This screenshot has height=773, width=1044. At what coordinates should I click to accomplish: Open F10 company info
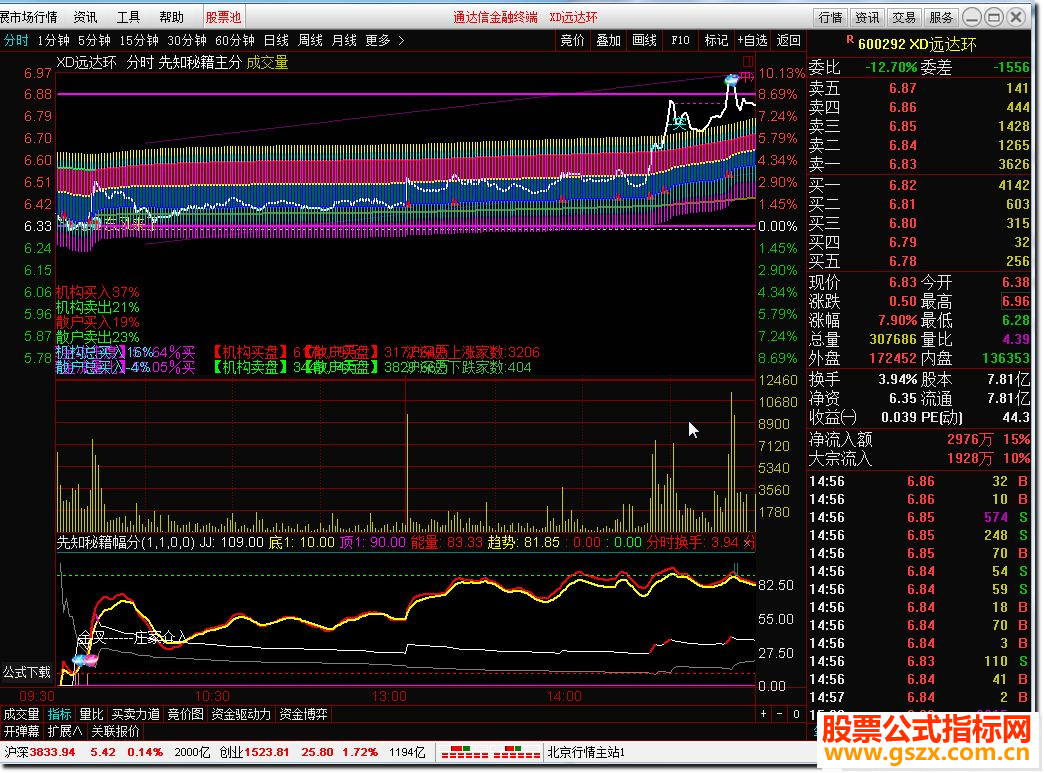click(x=680, y=41)
